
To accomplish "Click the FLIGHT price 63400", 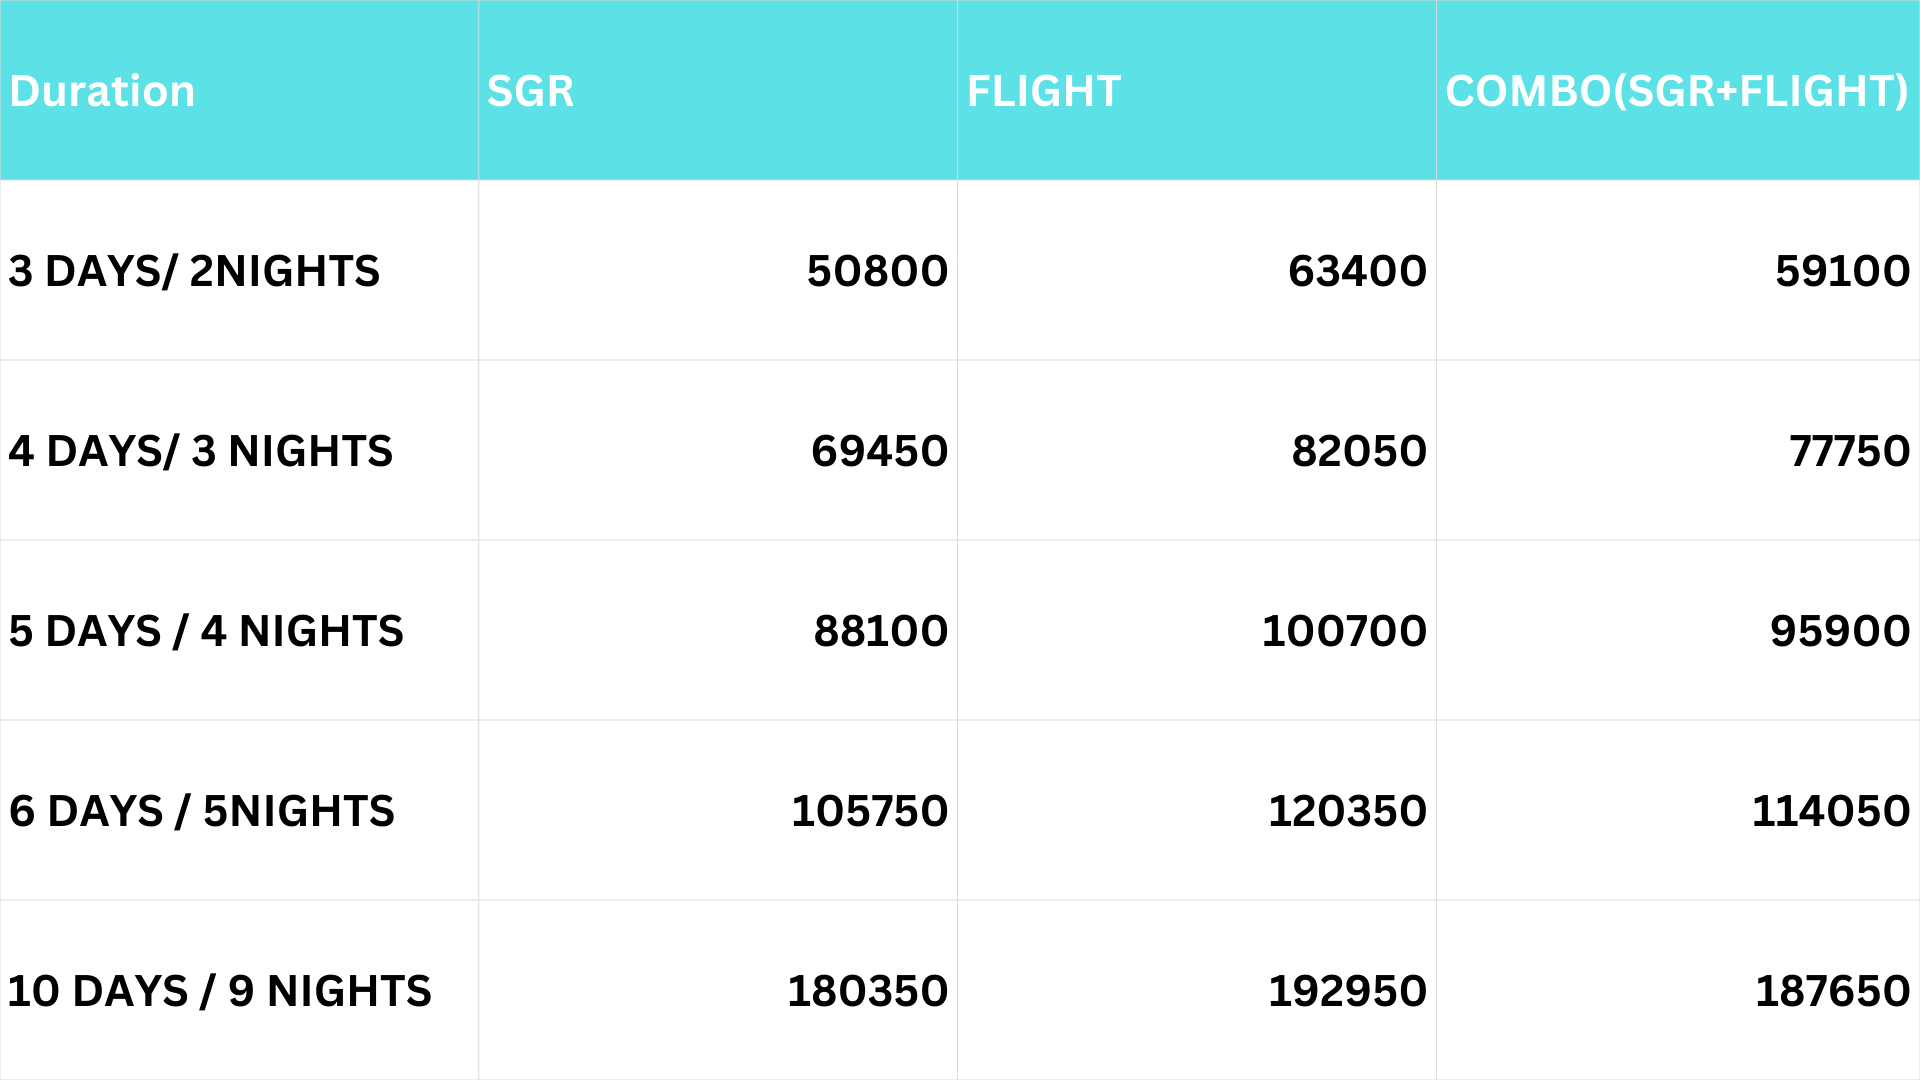I will 1357,271.
